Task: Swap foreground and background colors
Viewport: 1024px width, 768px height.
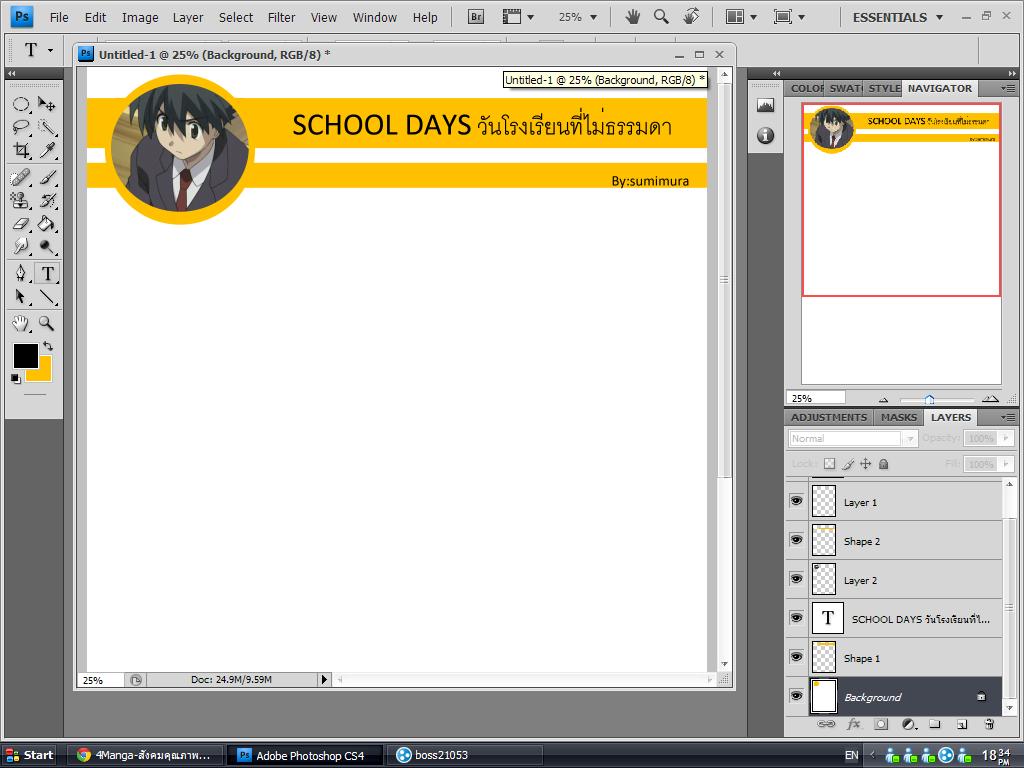Action: pyautogui.click(x=48, y=346)
